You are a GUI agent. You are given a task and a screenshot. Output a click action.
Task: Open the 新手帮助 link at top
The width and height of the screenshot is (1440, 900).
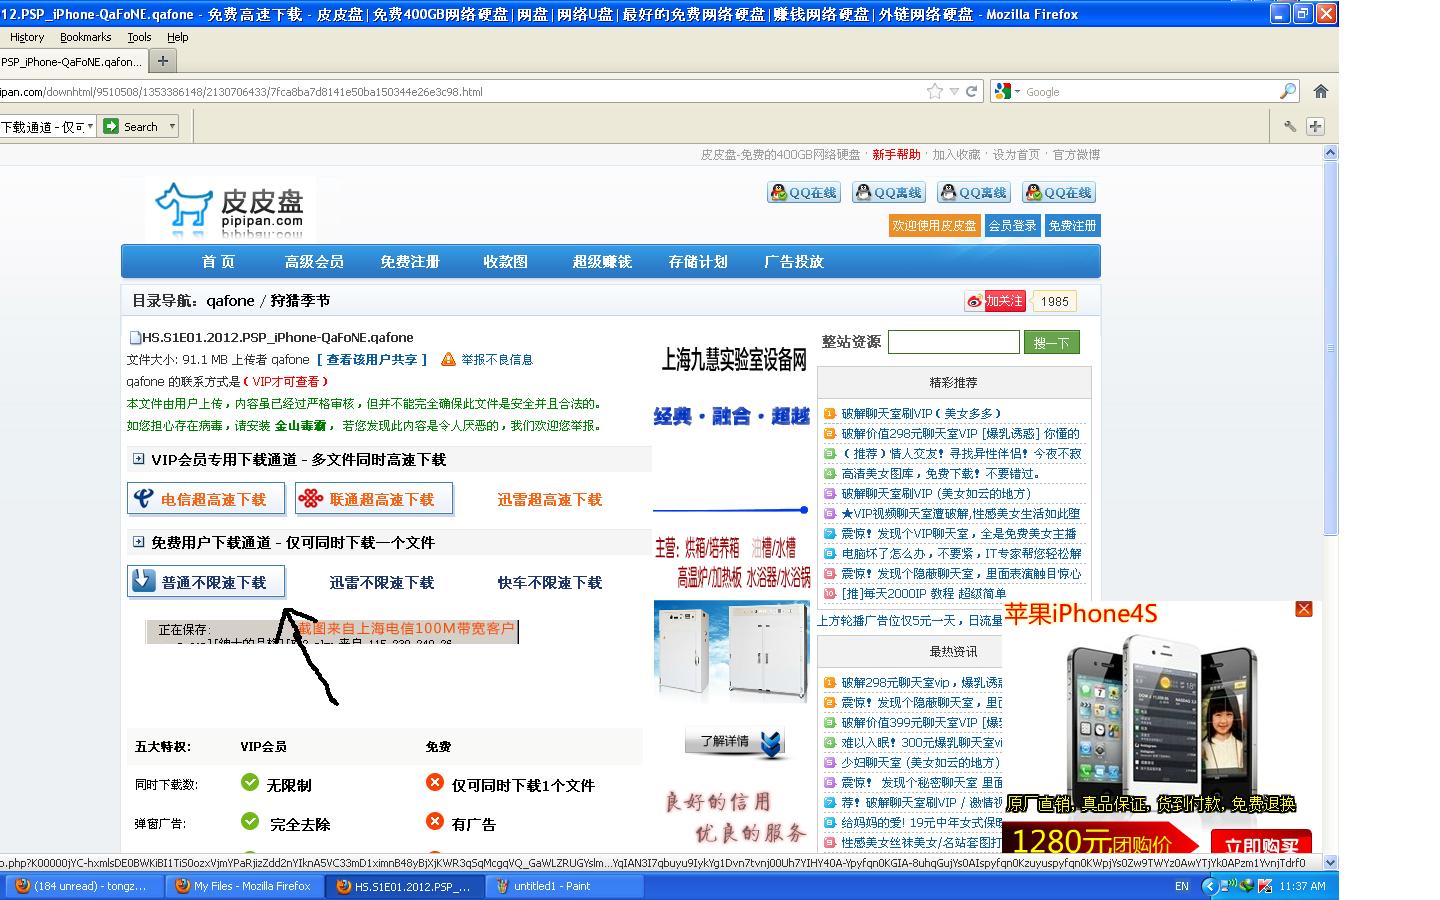click(x=896, y=155)
